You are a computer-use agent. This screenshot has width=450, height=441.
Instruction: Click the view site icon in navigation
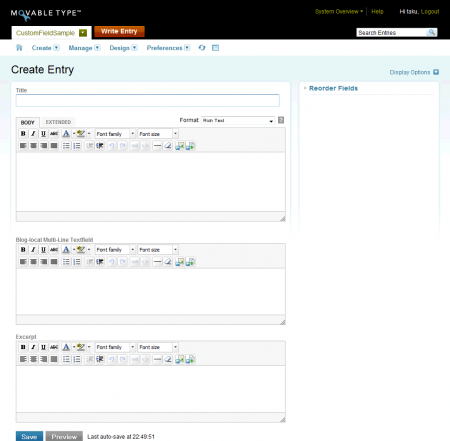click(x=216, y=48)
